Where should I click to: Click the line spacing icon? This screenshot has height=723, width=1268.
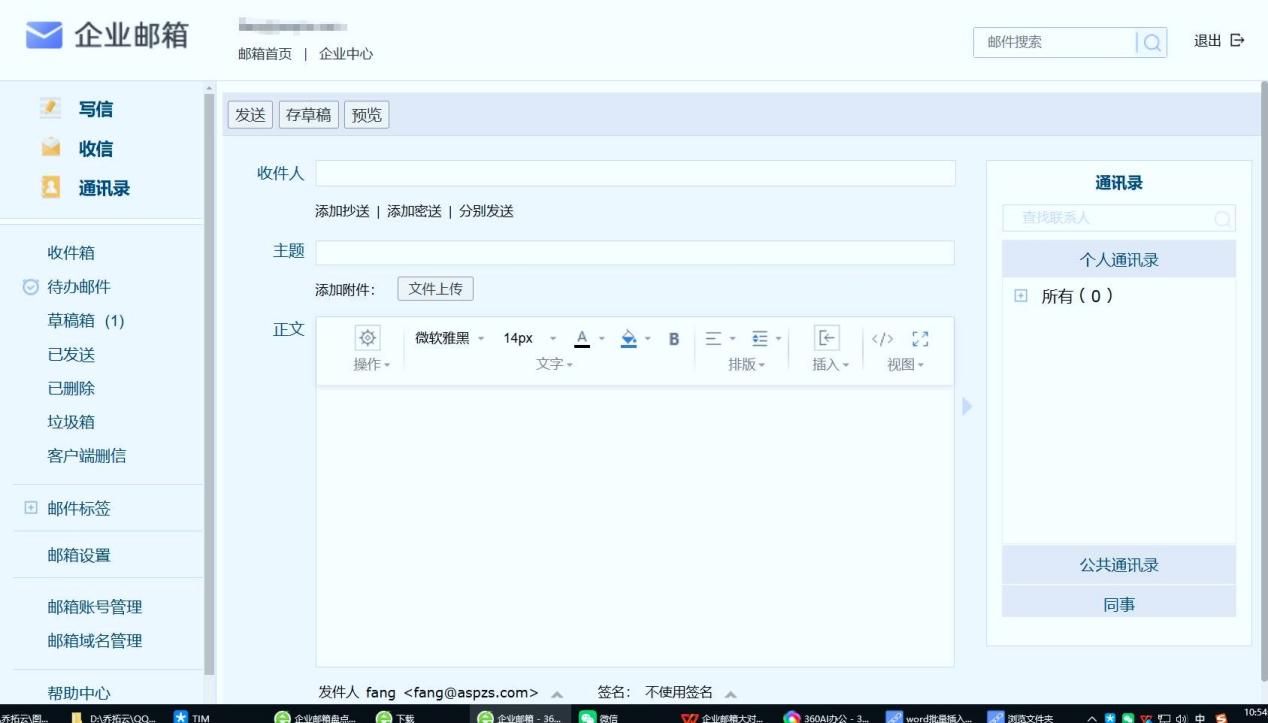click(x=760, y=339)
